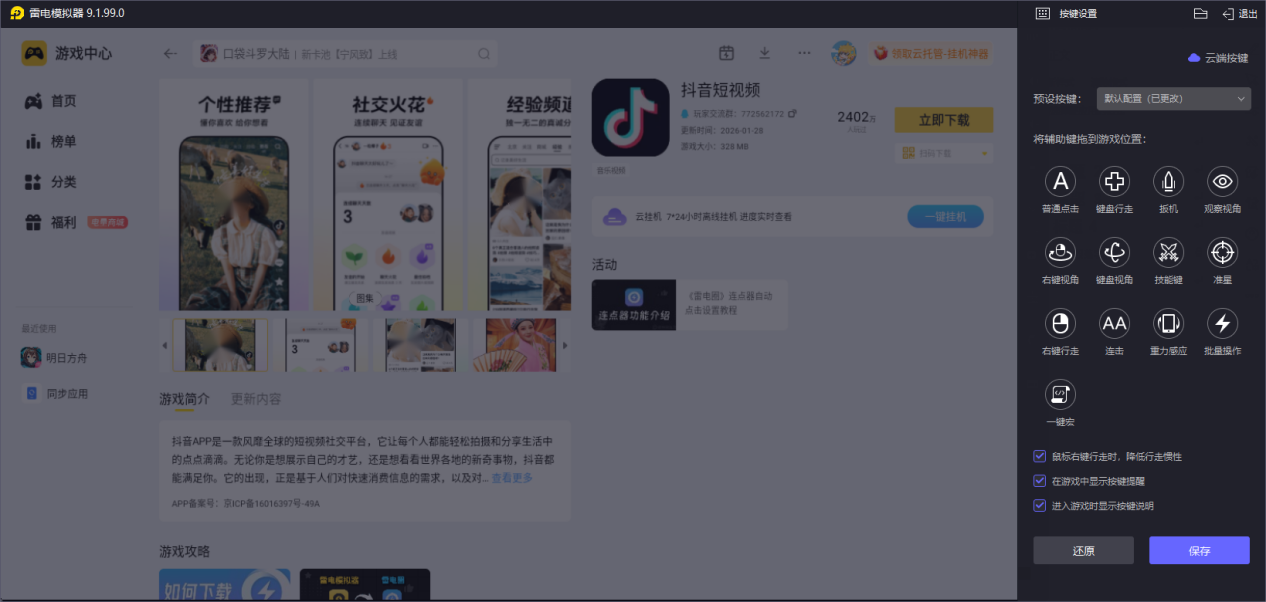Open the folder icon in key settings header
Viewport: 1266px width, 602px height.
coord(1201,14)
